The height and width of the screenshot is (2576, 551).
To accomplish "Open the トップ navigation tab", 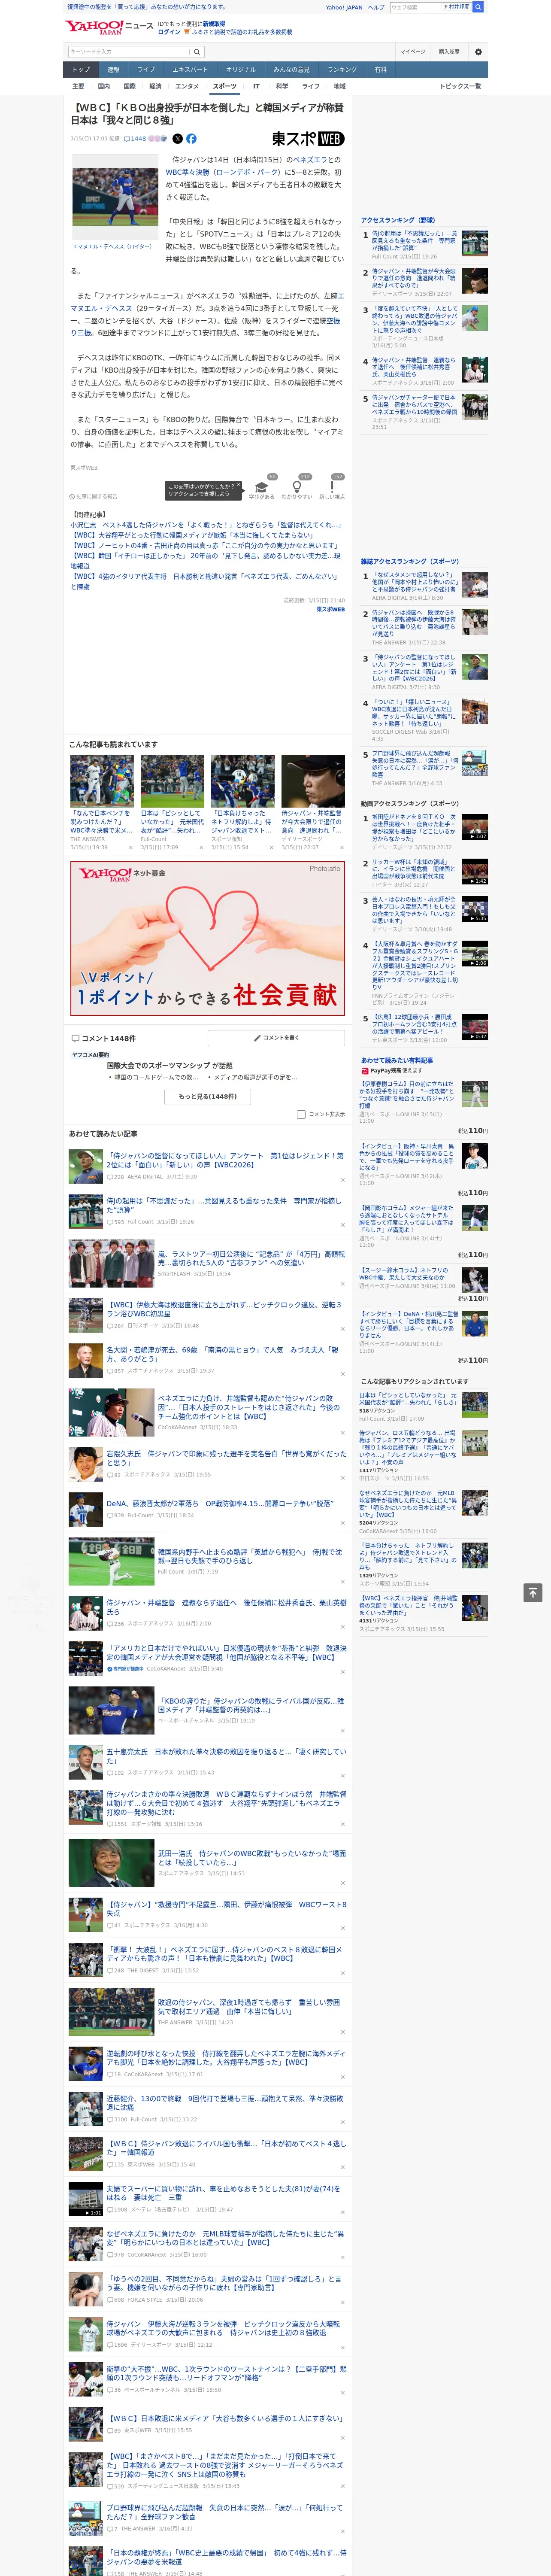I will [81, 70].
